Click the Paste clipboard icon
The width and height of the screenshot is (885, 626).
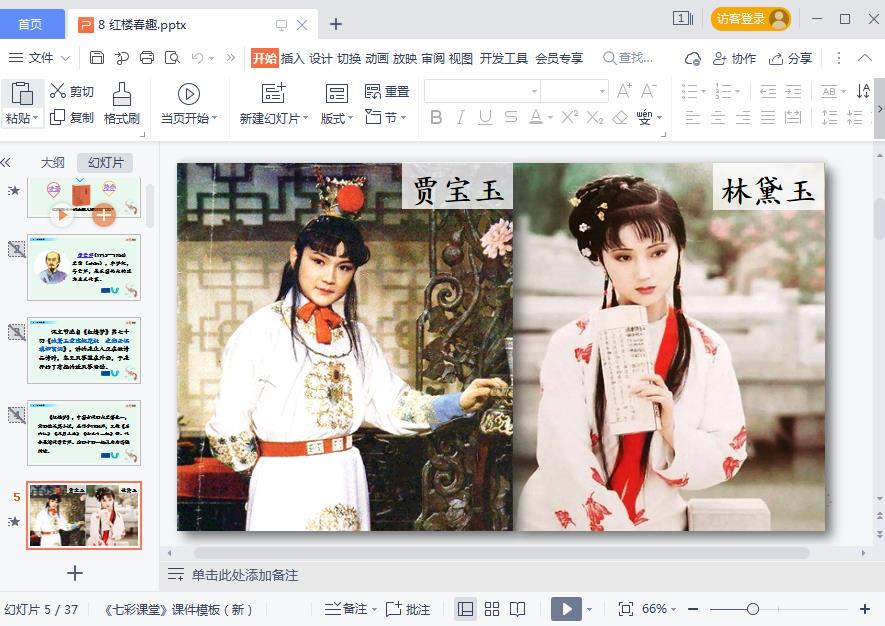coord(22,94)
